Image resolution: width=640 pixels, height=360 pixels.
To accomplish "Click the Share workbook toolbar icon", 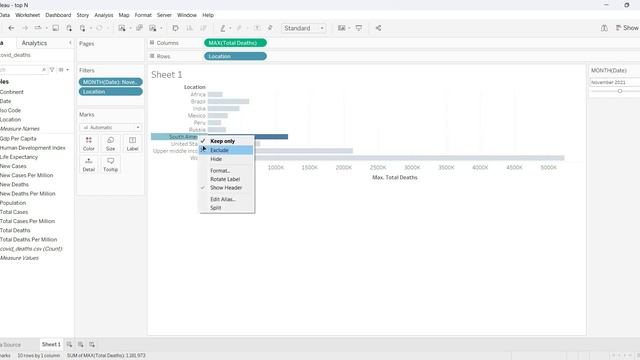I will coord(378,28).
